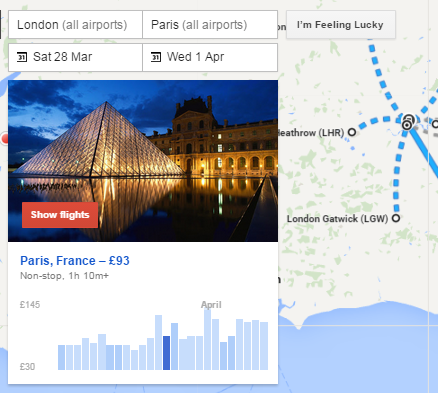The width and height of the screenshot is (438, 393).
Task: Click the Louvre pyramid photo
Action: point(143,161)
